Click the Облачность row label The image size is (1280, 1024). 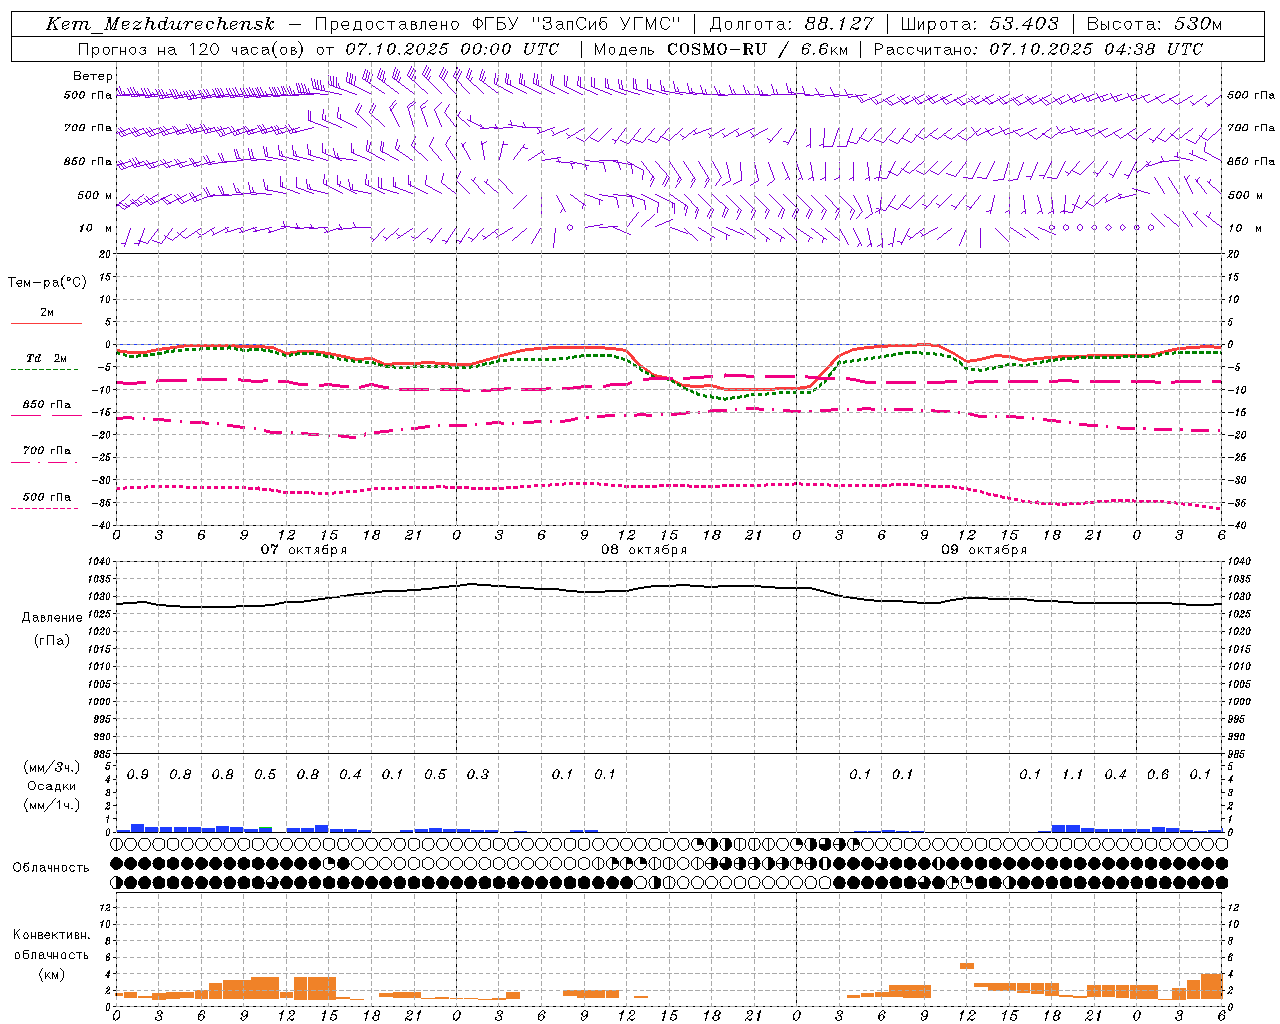click(x=51, y=868)
